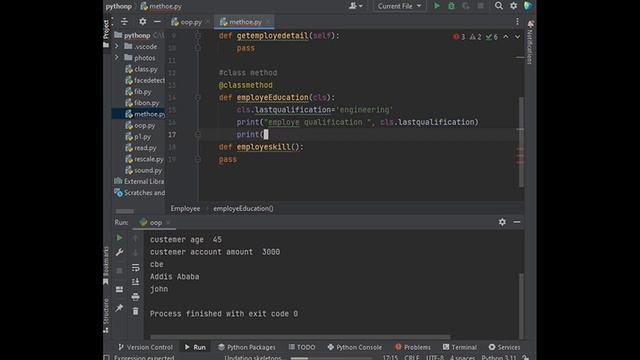The width and height of the screenshot is (640, 360).
Task: Click UTF-8 encoding in status bar
Action: point(435,358)
